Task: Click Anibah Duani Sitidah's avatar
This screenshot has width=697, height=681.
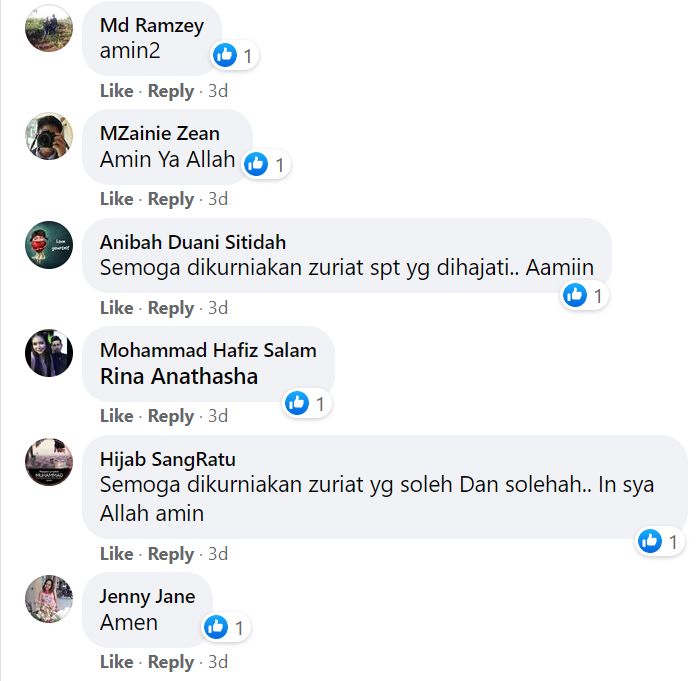Action: [x=48, y=245]
